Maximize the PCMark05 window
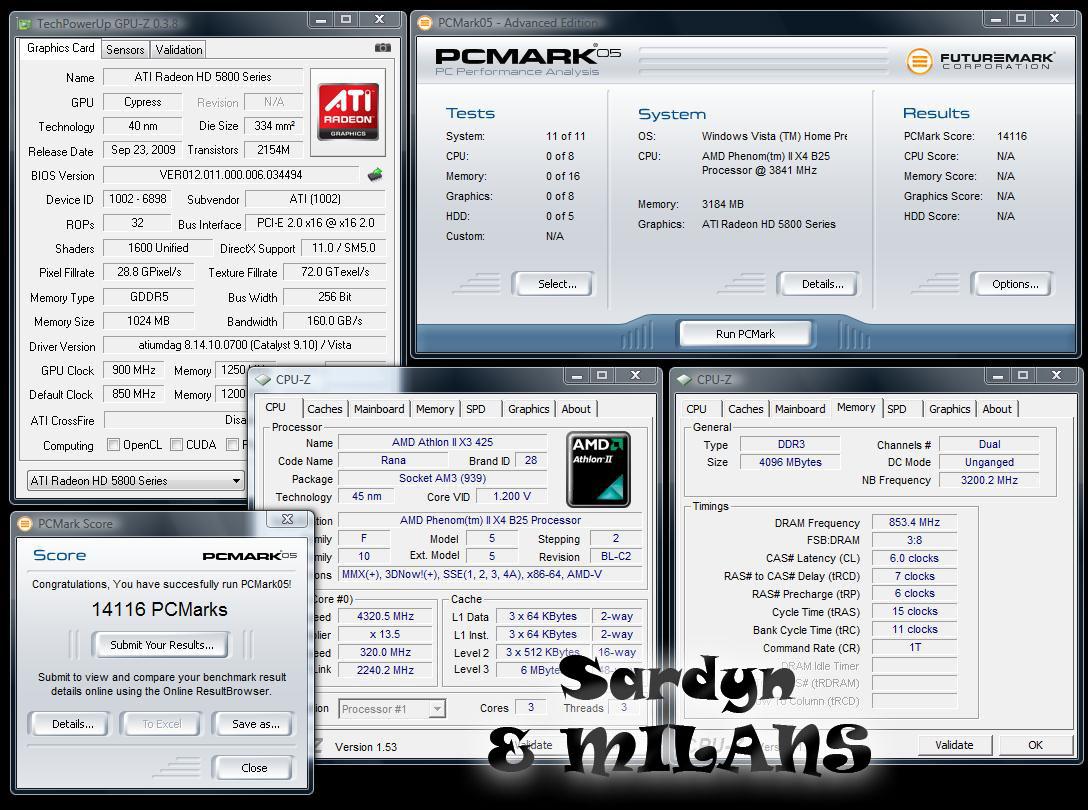The width and height of the screenshot is (1088, 810). [1021, 19]
